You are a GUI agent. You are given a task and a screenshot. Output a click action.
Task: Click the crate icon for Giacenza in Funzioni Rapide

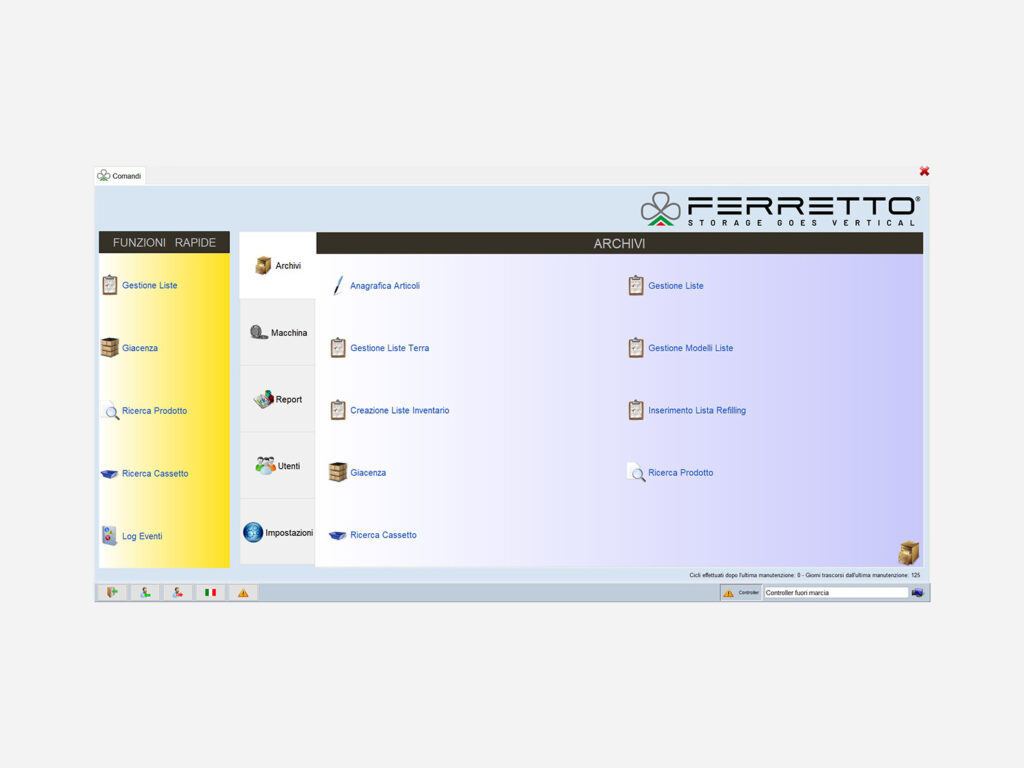point(110,347)
